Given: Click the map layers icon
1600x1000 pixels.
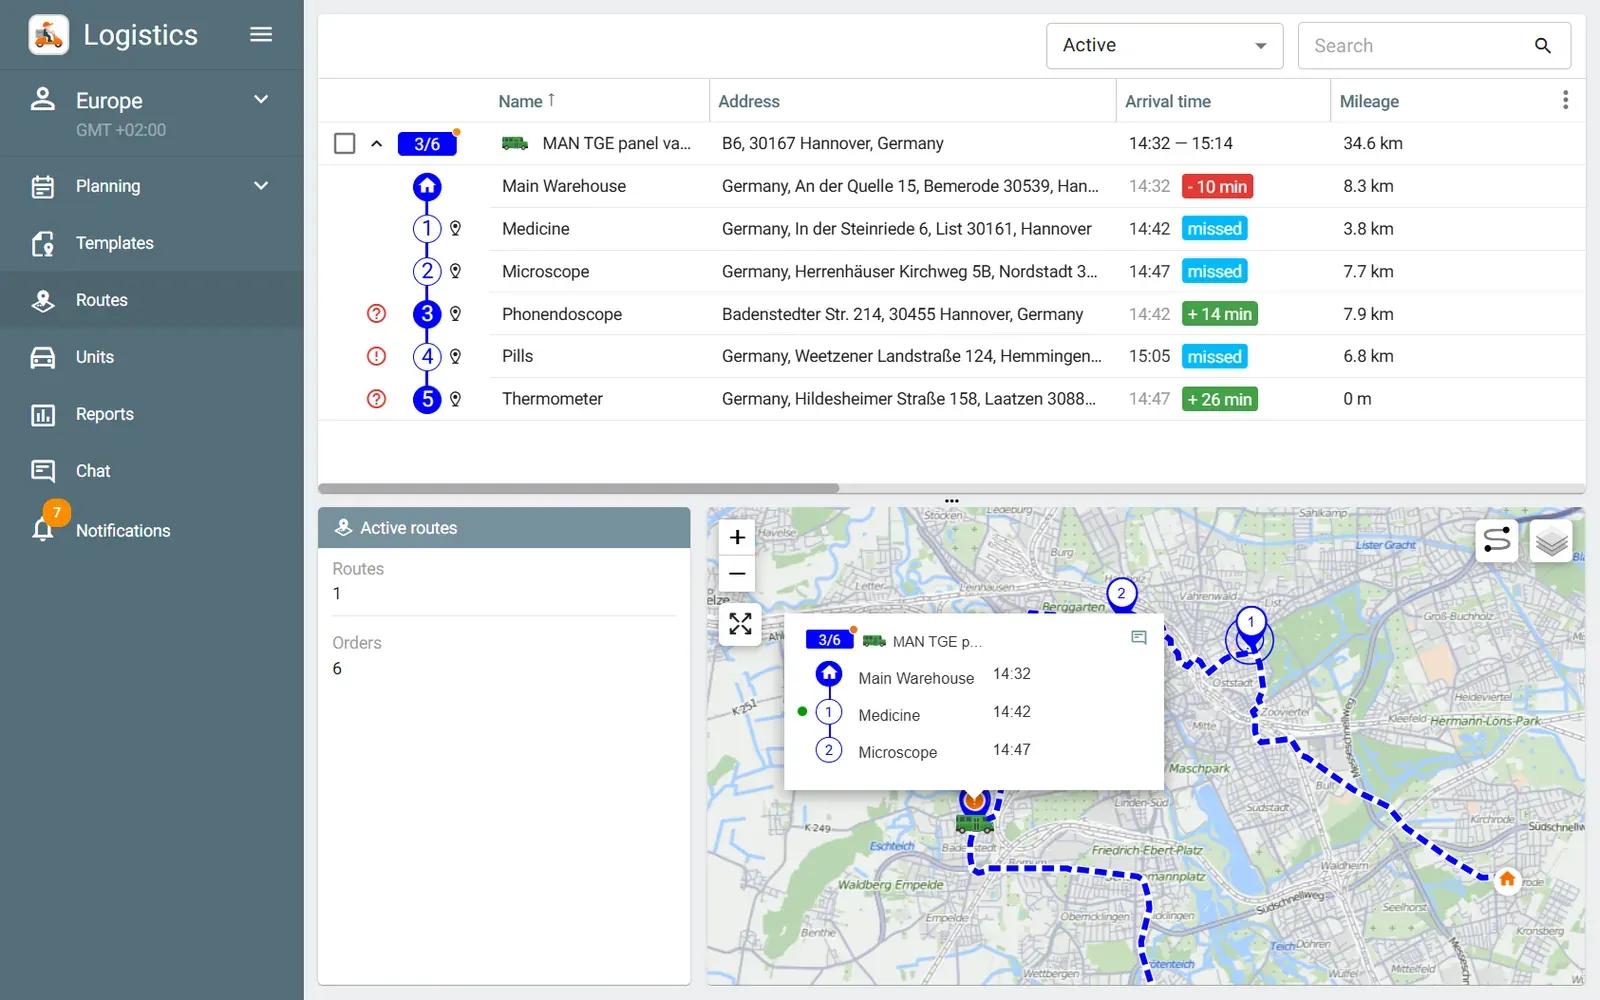Looking at the screenshot, I should (x=1551, y=541).
